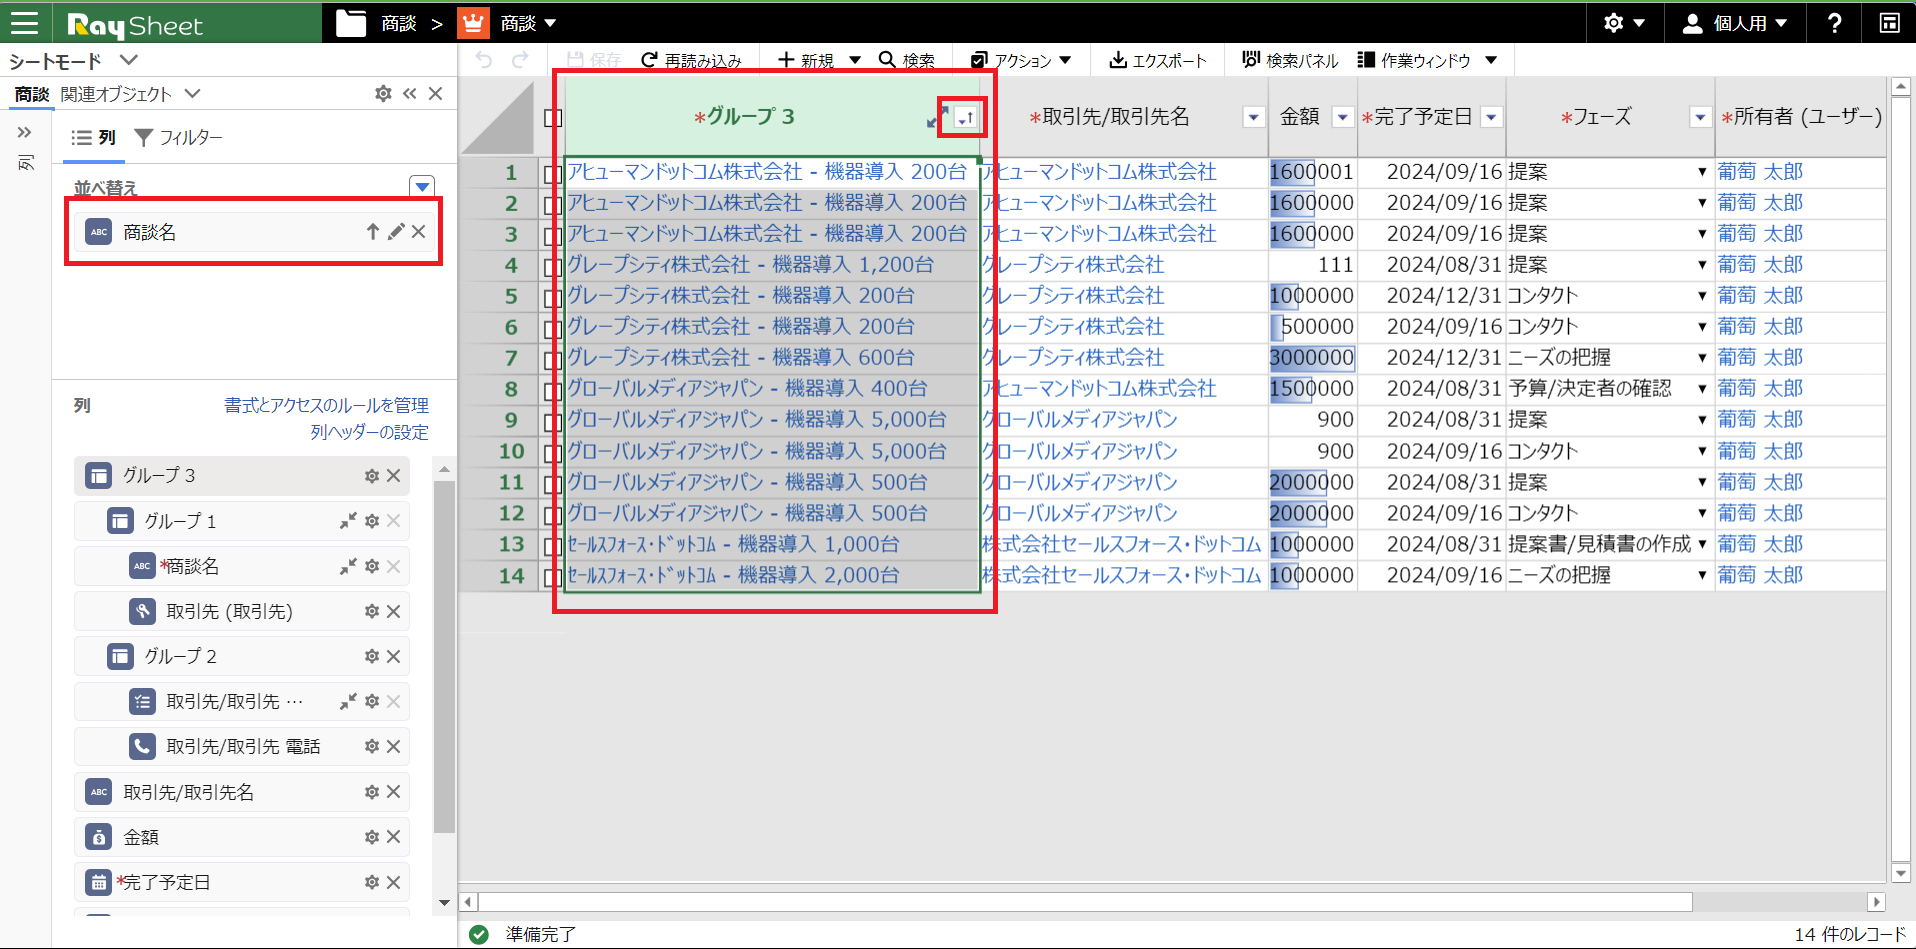
Task: Click the redo arrow icon
Action: [x=520, y=60]
